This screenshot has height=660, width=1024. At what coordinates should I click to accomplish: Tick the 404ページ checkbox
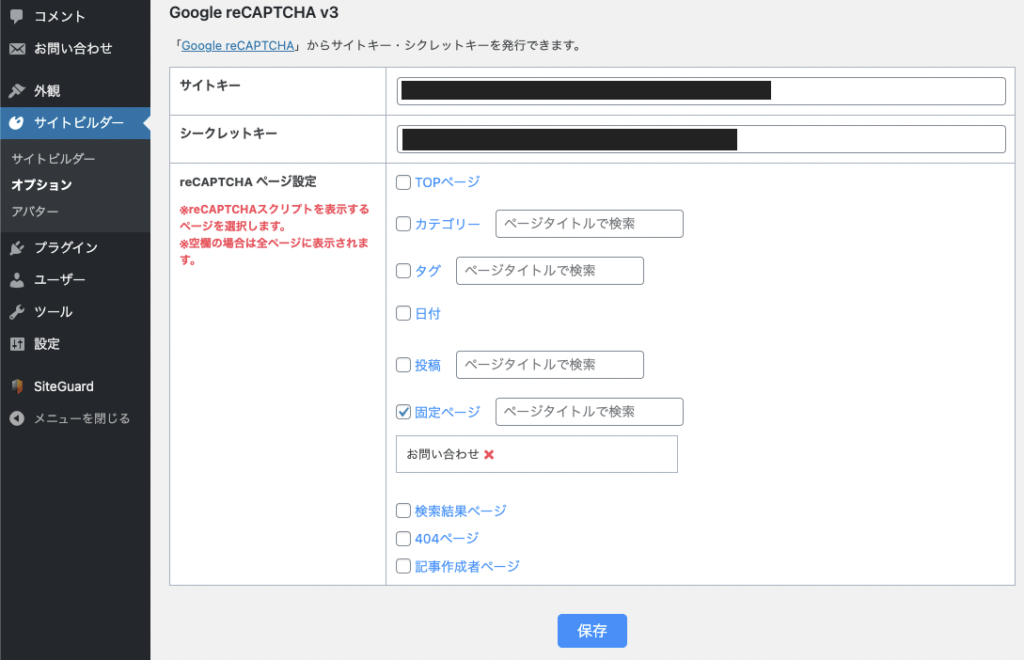click(404, 539)
